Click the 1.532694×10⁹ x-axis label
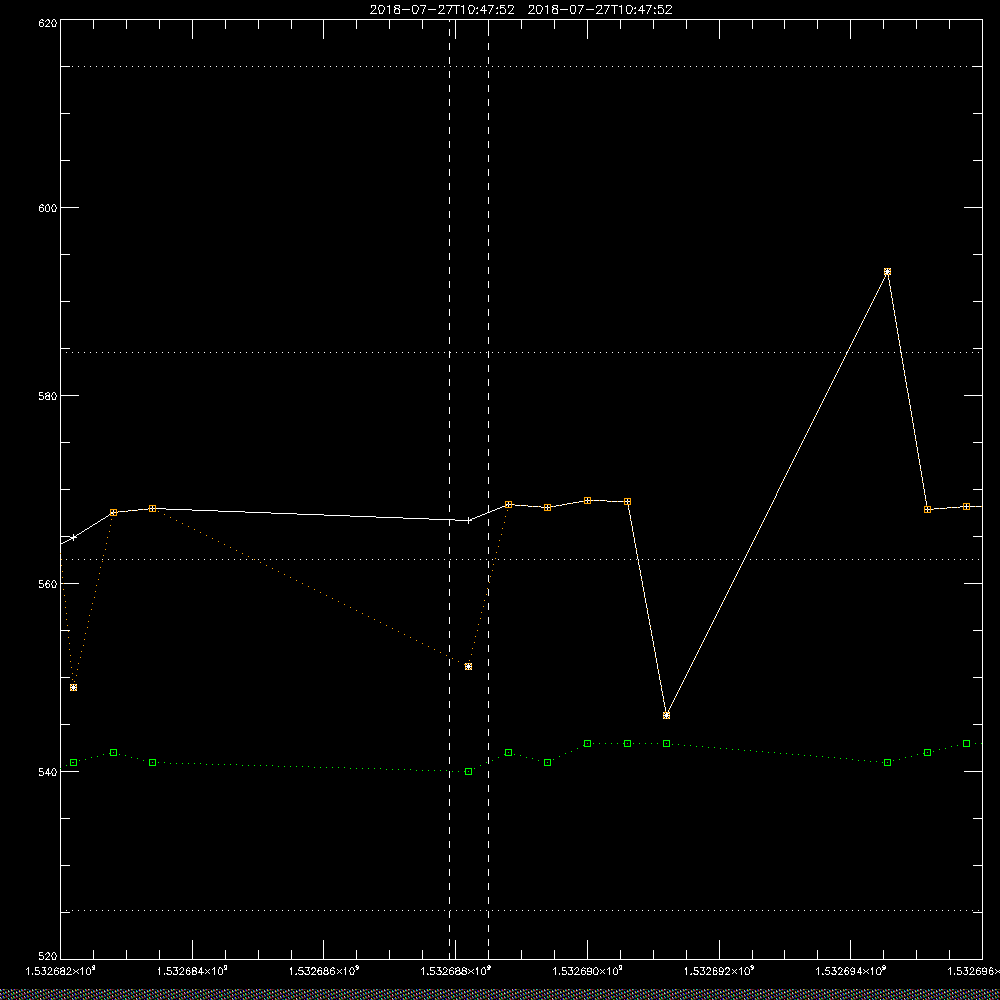This screenshot has width=1000, height=1000. tap(851, 971)
